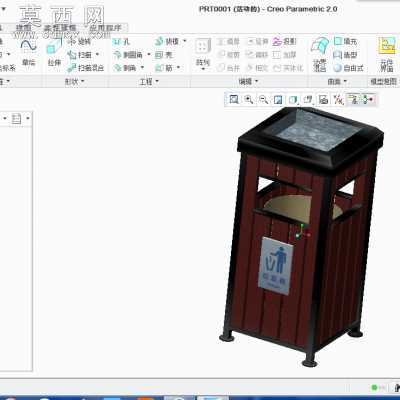Switch to the Applications (应用程序) tab
Viewport: 400px width, 400px height.
(105, 28)
